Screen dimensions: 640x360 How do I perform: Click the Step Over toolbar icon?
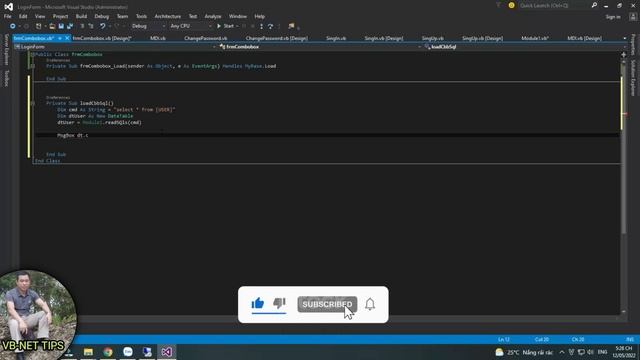point(270,26)
